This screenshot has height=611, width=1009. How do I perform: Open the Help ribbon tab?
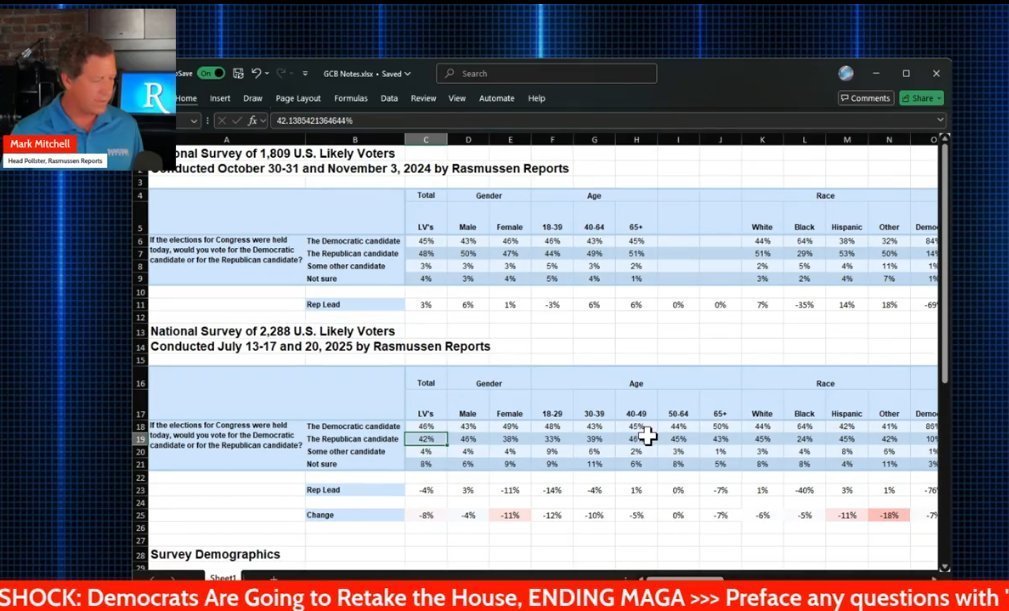pyautogui.click(x=536, y=98)
